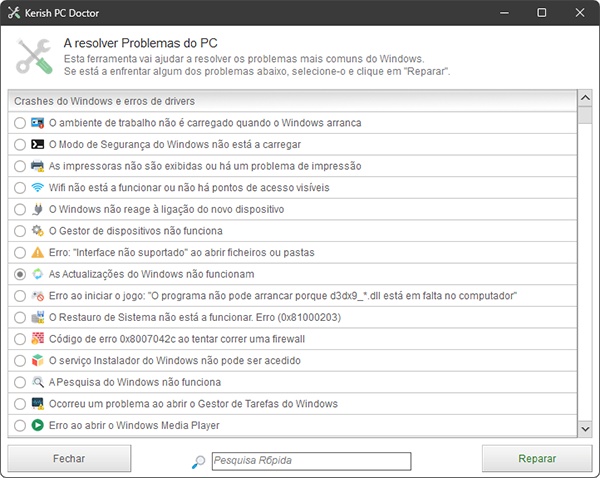The width and height of the screenshot is (600, 478).
Task: Click the selected Windows Updates radio button
Action: [20, 274]
